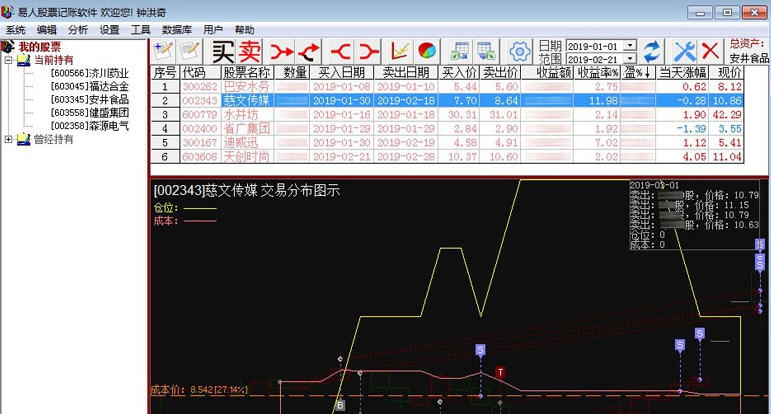Click the red and black merge arrow icon
The image size is (771, 414).
click(x=310, y=51)
